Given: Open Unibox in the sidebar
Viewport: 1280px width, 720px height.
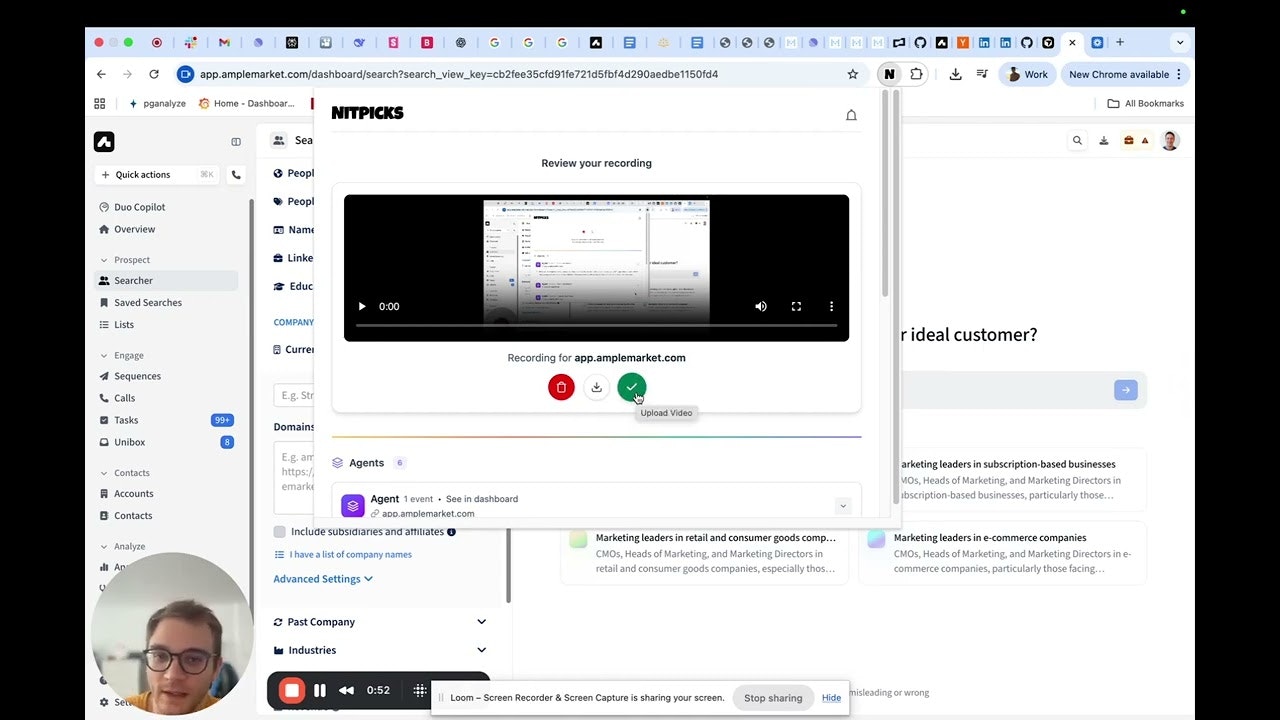Looking at the screenshot, I should (x=129, y=442).
